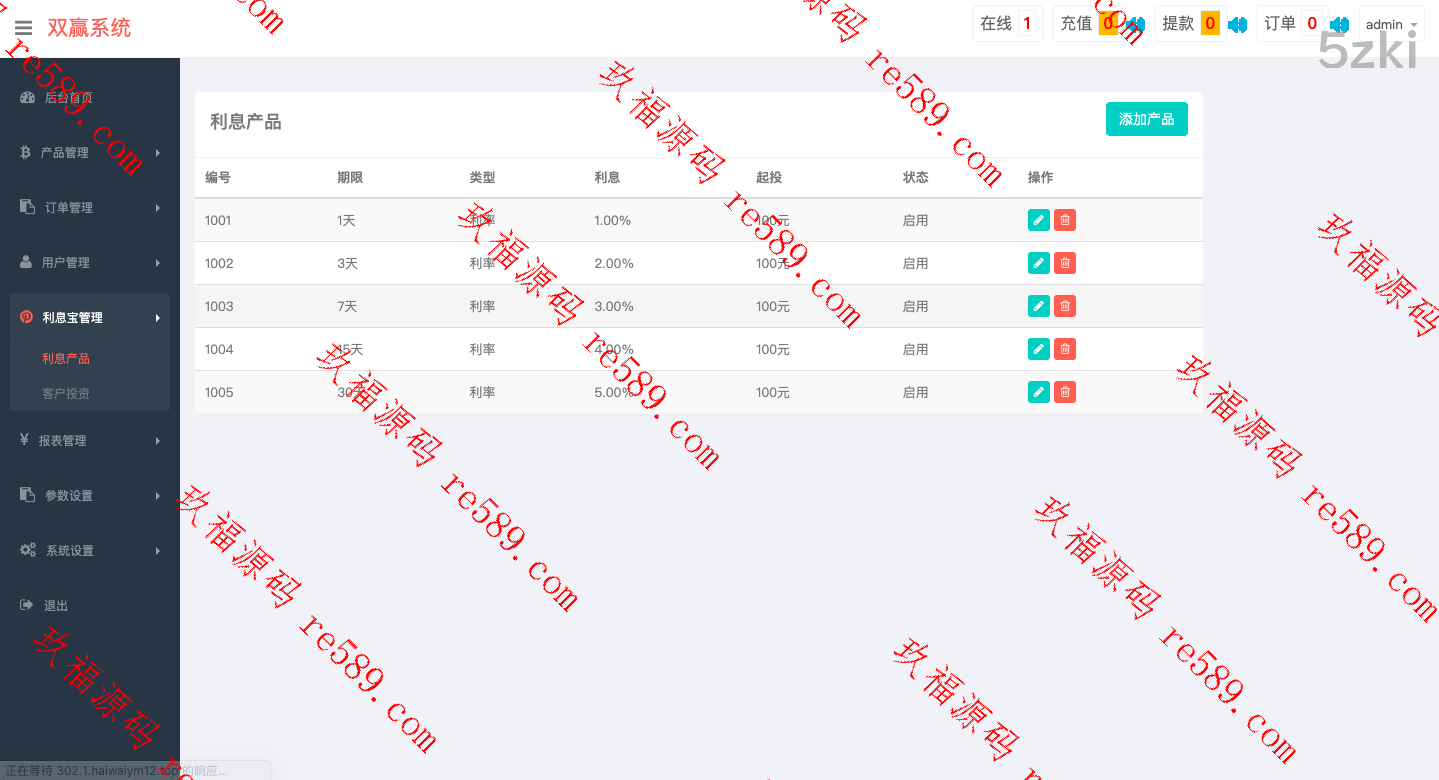Toggle the 提款 withdrawal sound speaker
Viewport: 1439px width, 780px height.
pyautogui.click(x=1238, y=25)
